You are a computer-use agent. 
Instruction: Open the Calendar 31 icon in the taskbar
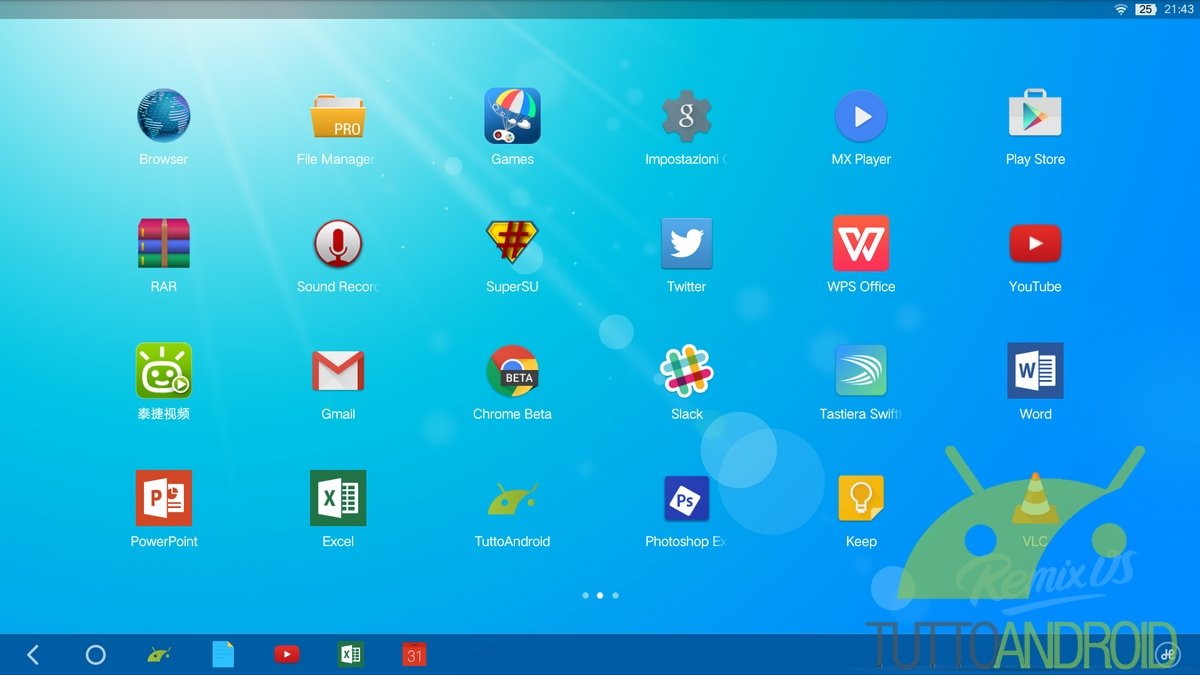point(414,655)
